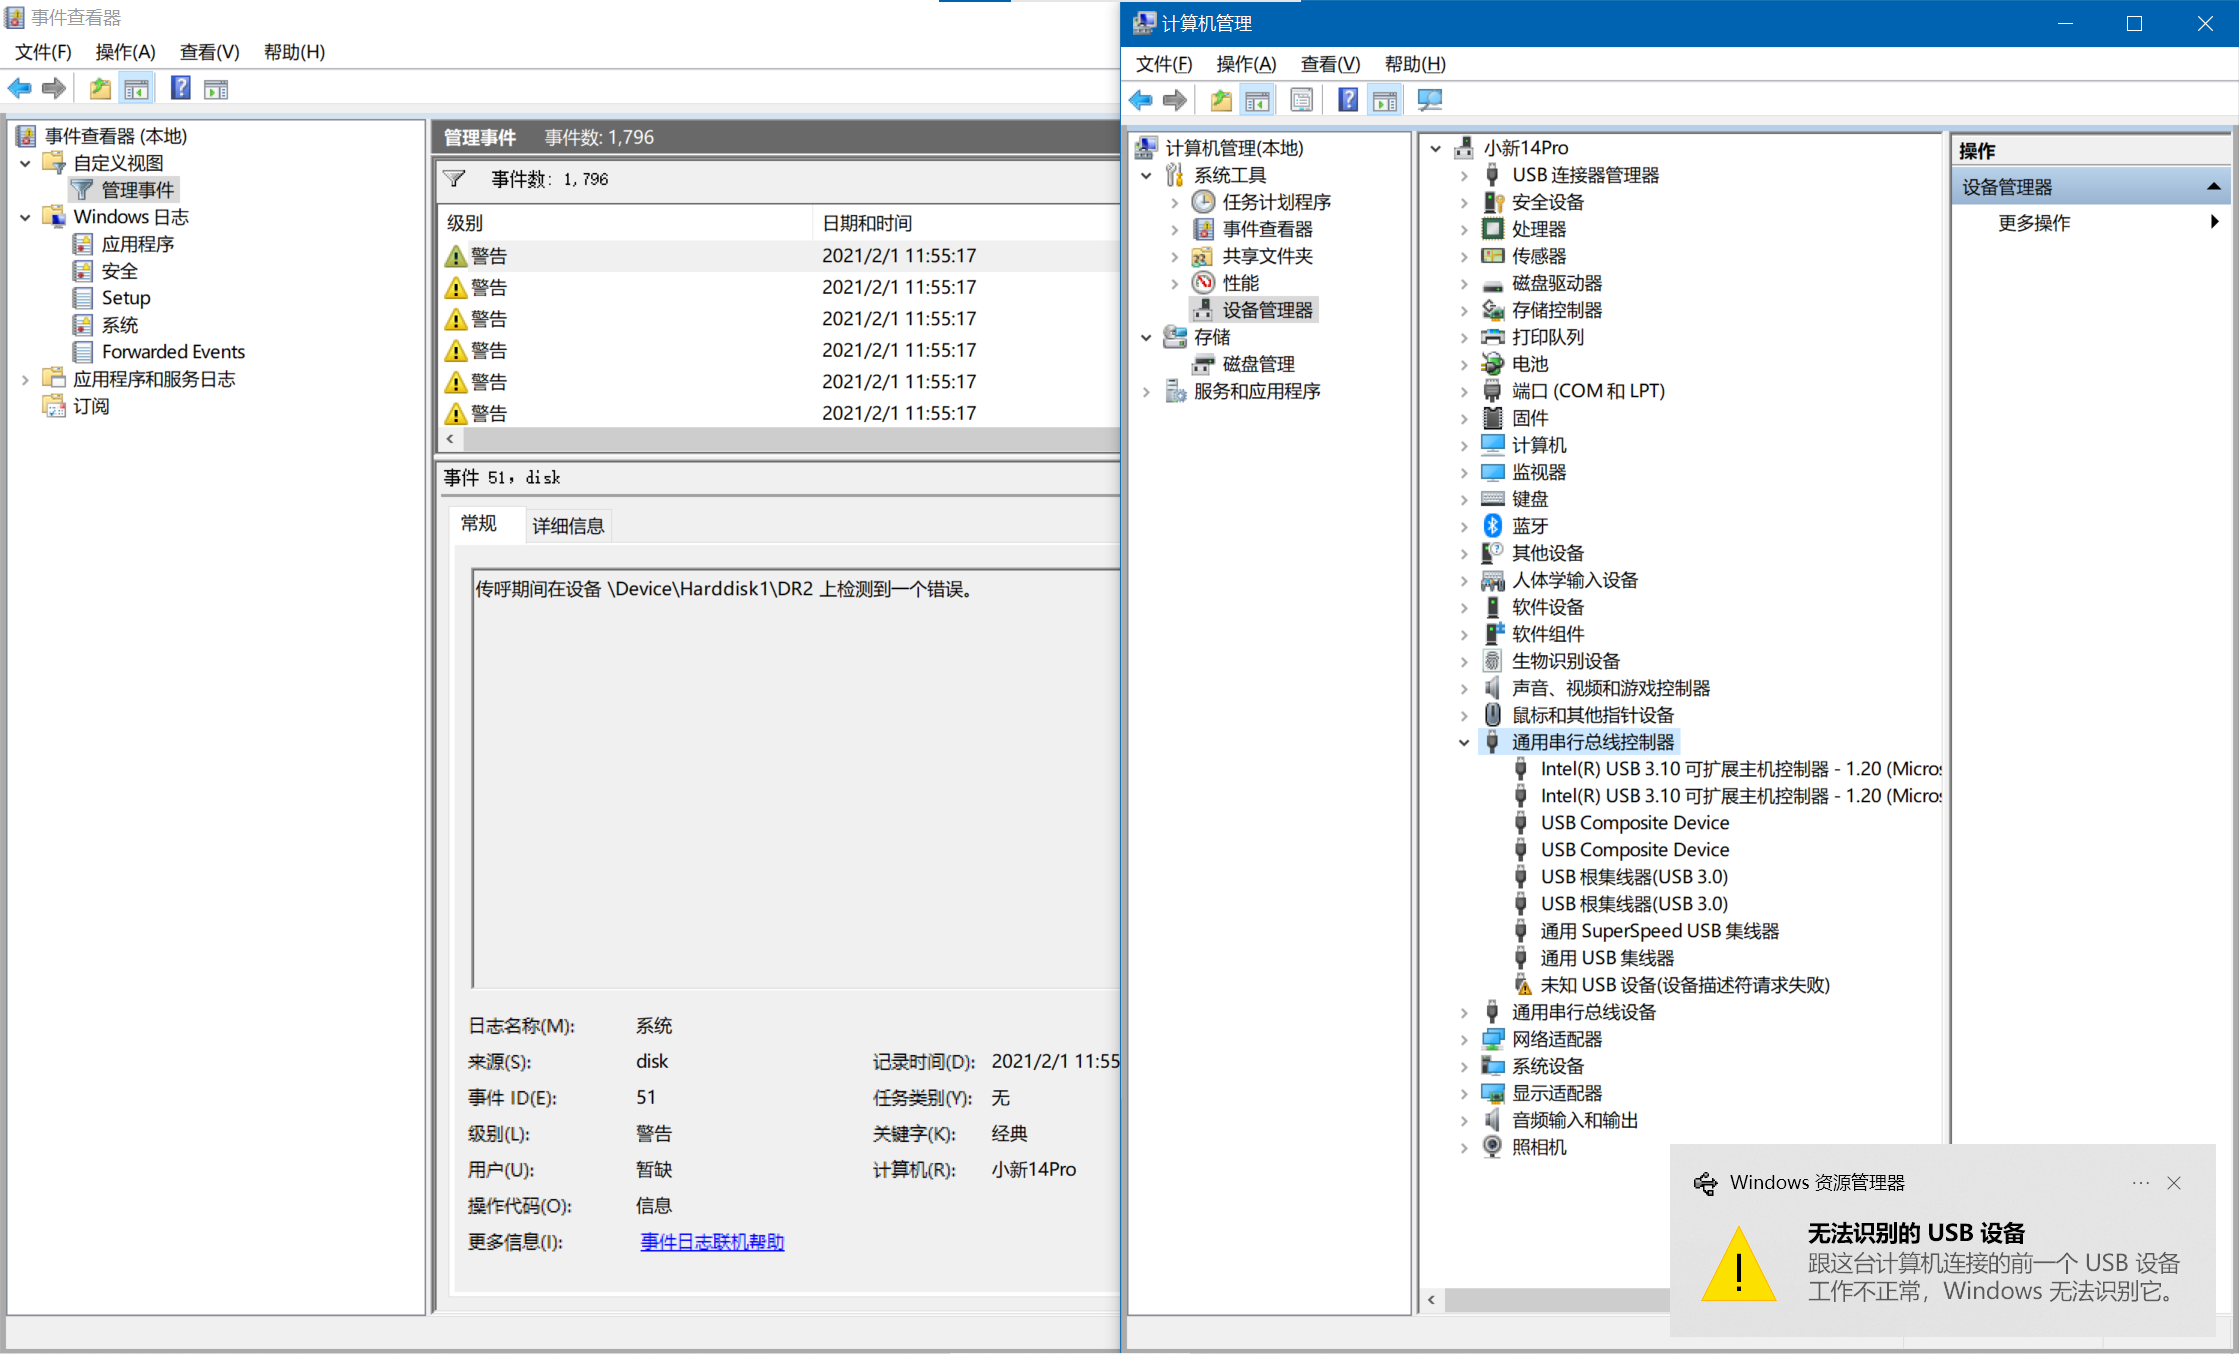Click left arrow of event list horizontal scrollbar
The image size is (2239, 1354).
point(450,439)
